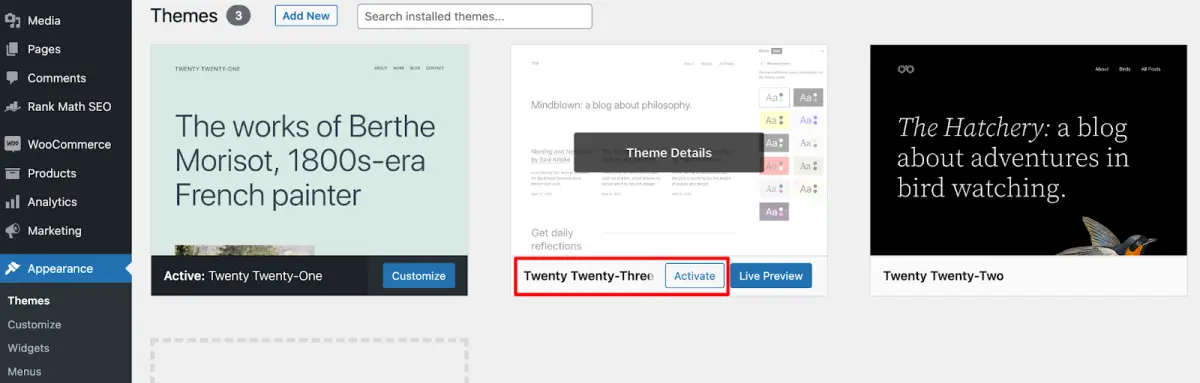Focus the Search installed themes field
1200x383 pixels.
tap(475, 16)
